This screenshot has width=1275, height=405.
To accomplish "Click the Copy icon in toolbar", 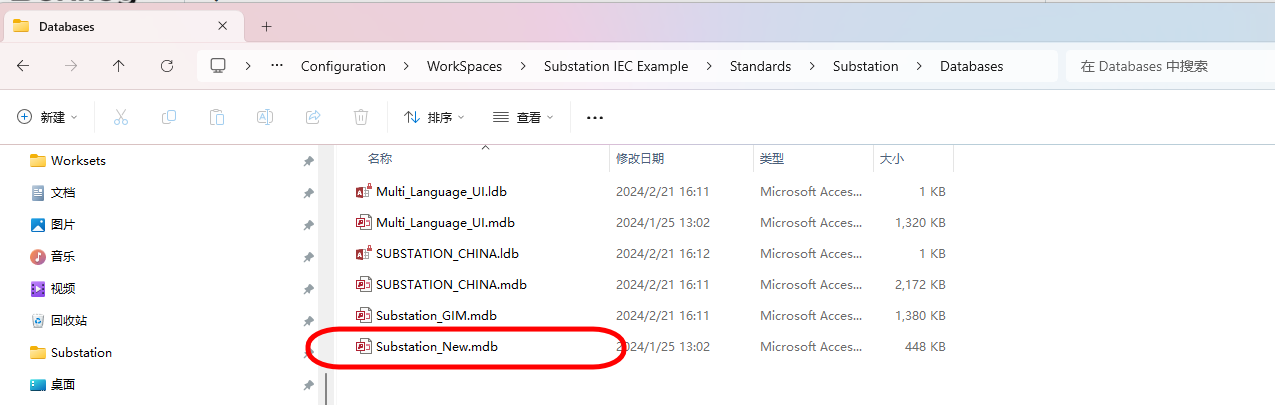I will (x=169, y=117).
